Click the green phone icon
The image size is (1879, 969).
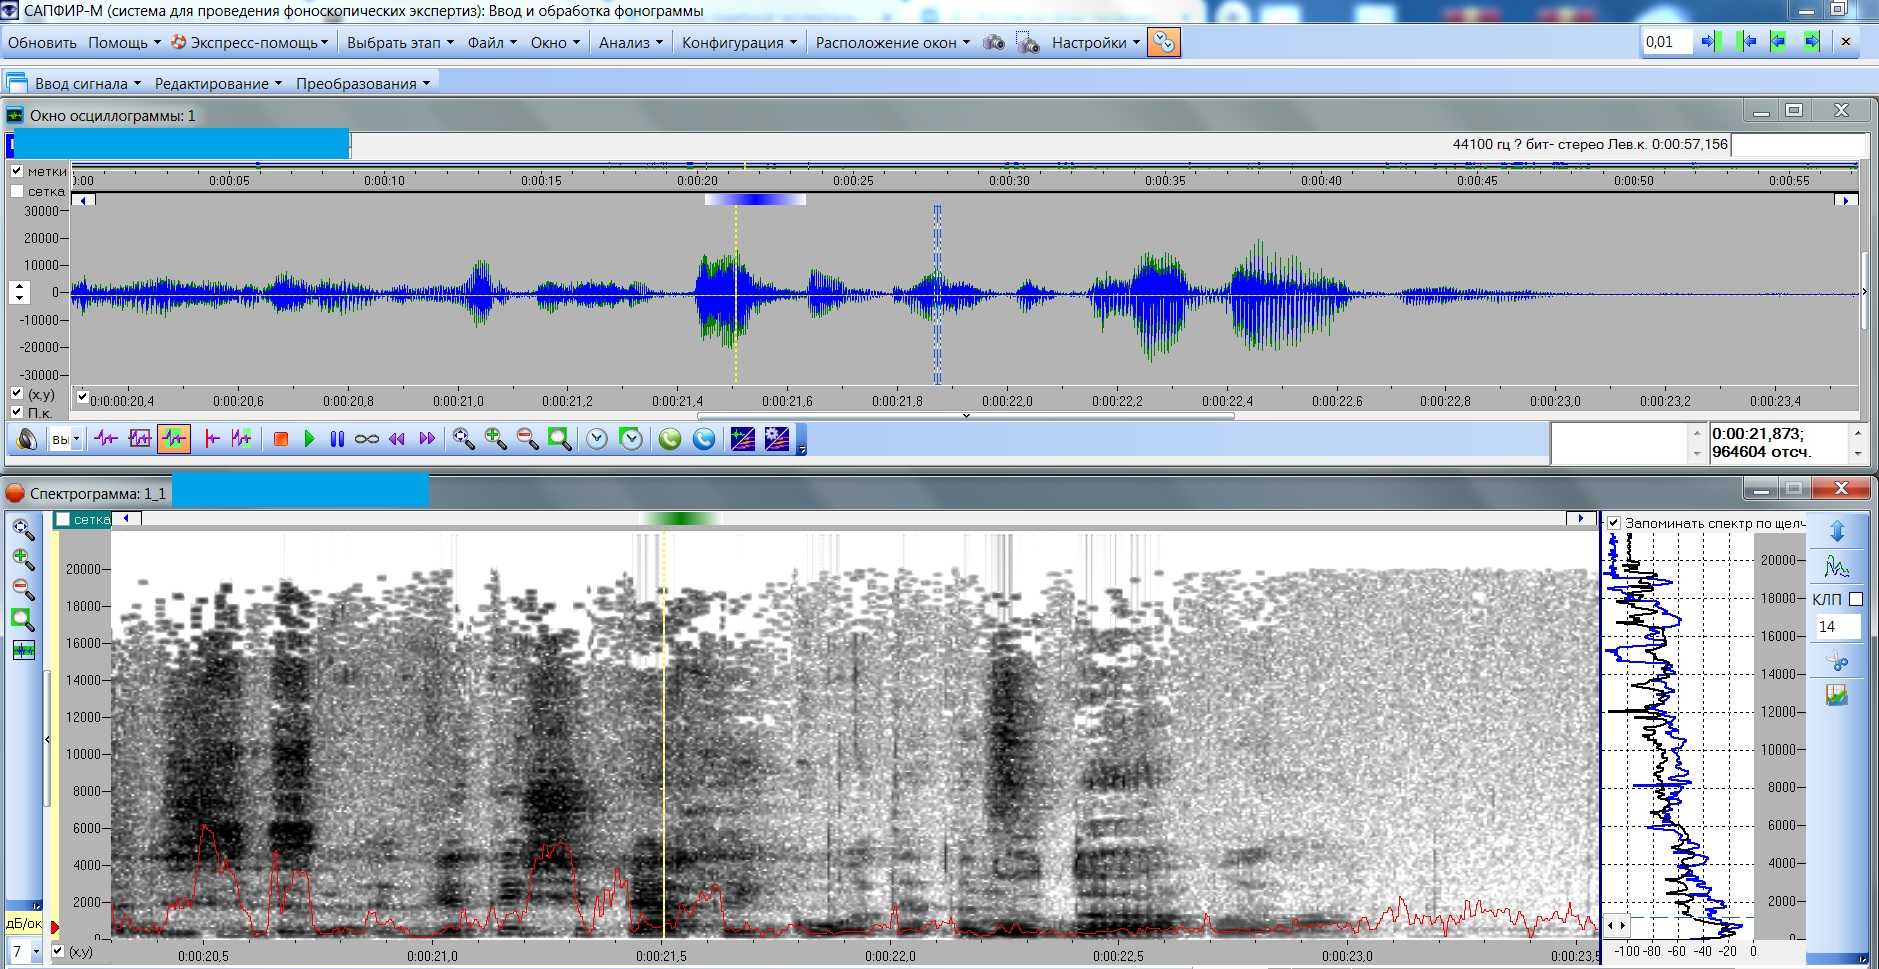point(670,439)
